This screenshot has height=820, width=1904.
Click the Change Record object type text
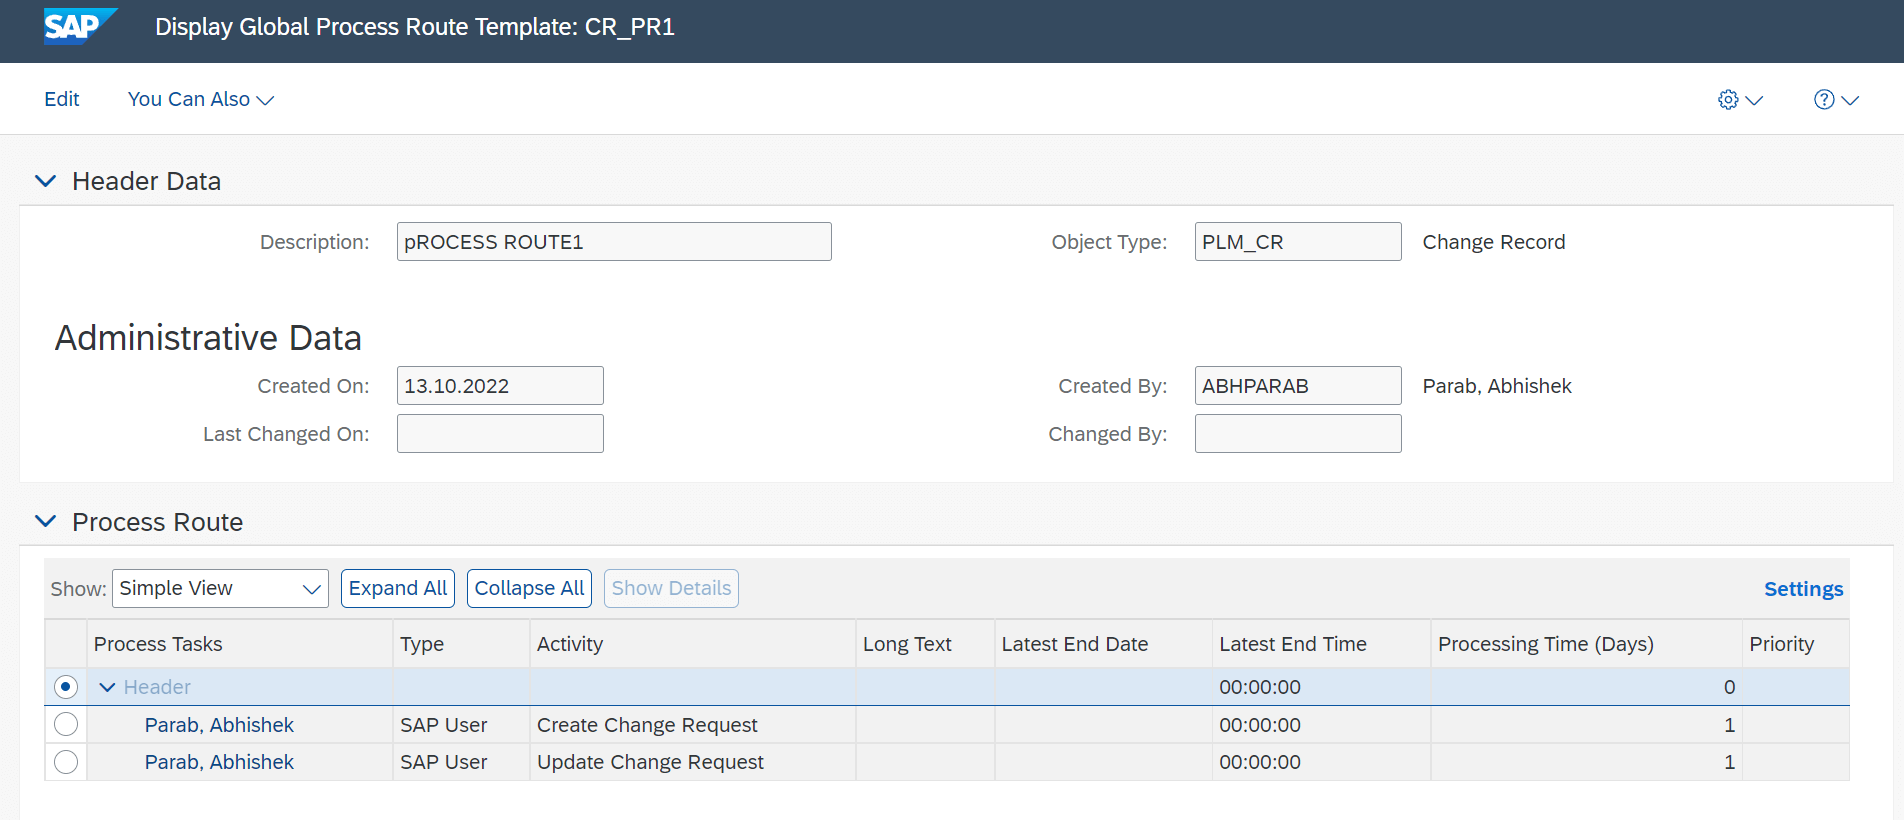(x=1494, y=242)
